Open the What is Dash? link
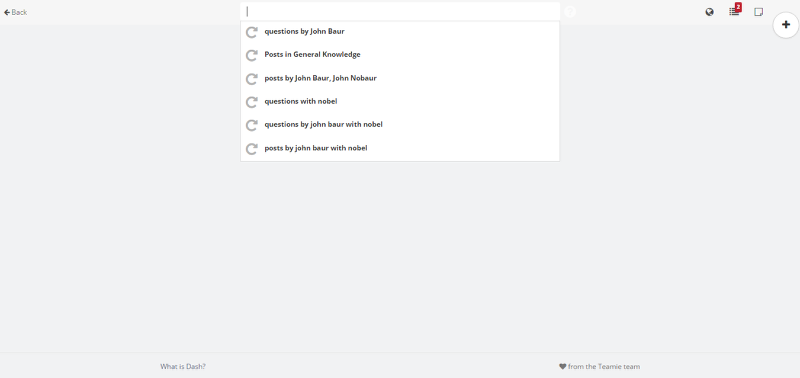The height and width of the screenshot is (378, 800). (x=183, y=366)
